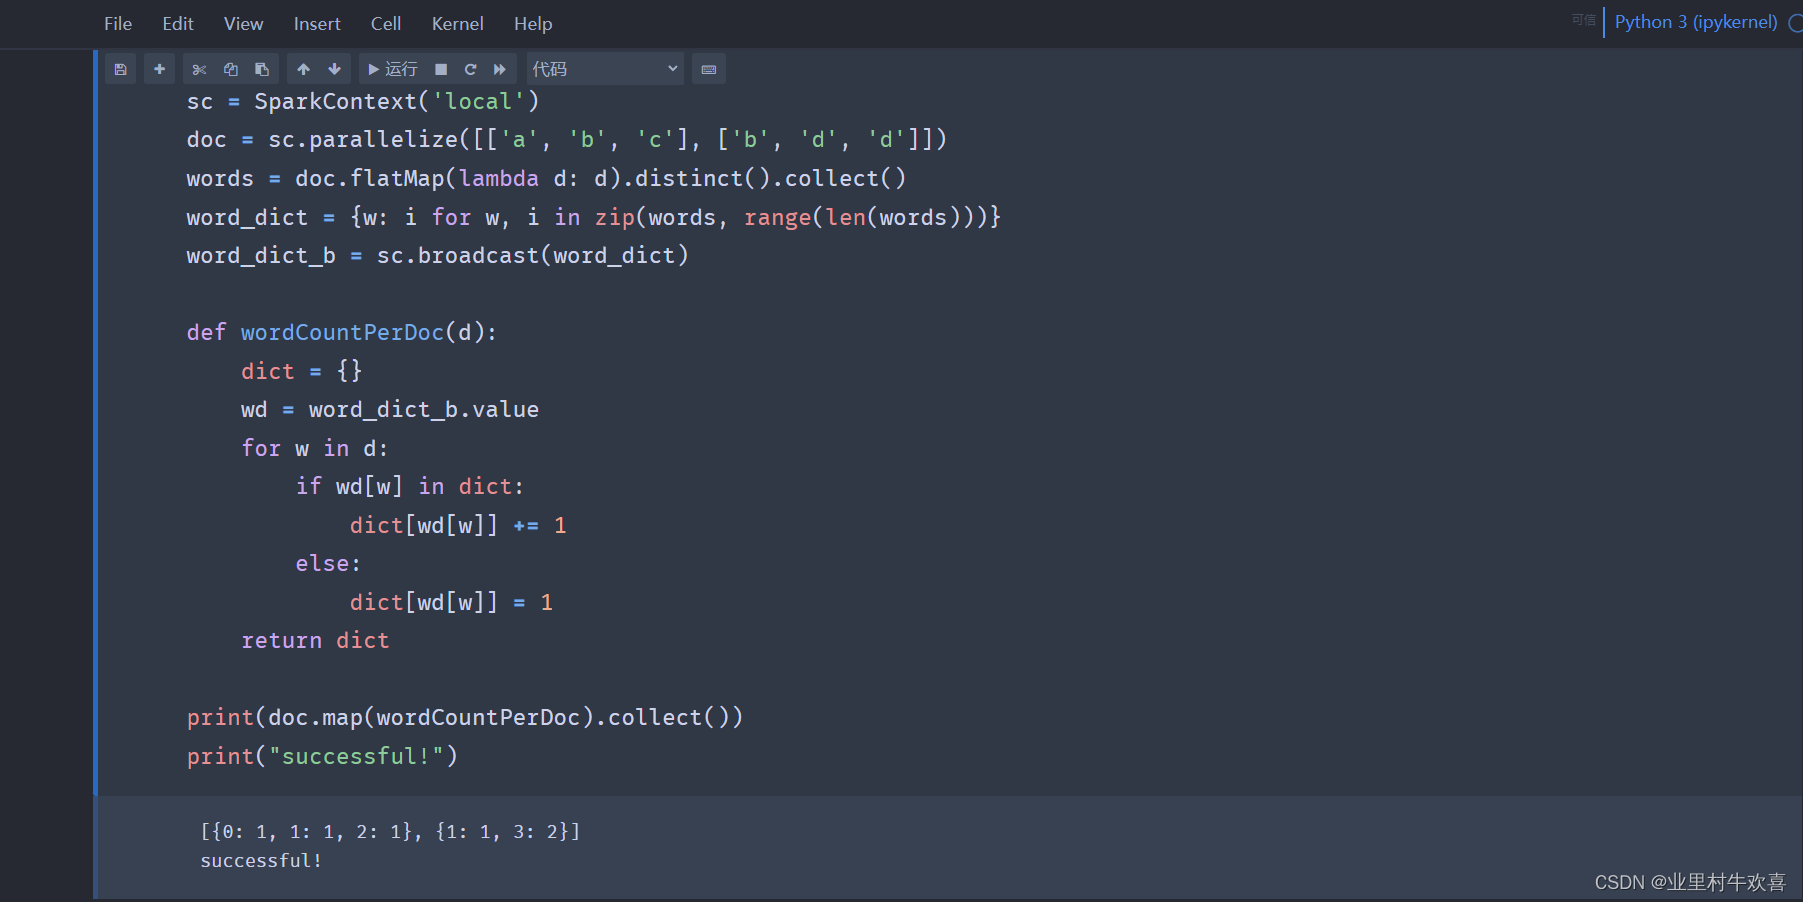Open the Kernel menu

[457, 24]
